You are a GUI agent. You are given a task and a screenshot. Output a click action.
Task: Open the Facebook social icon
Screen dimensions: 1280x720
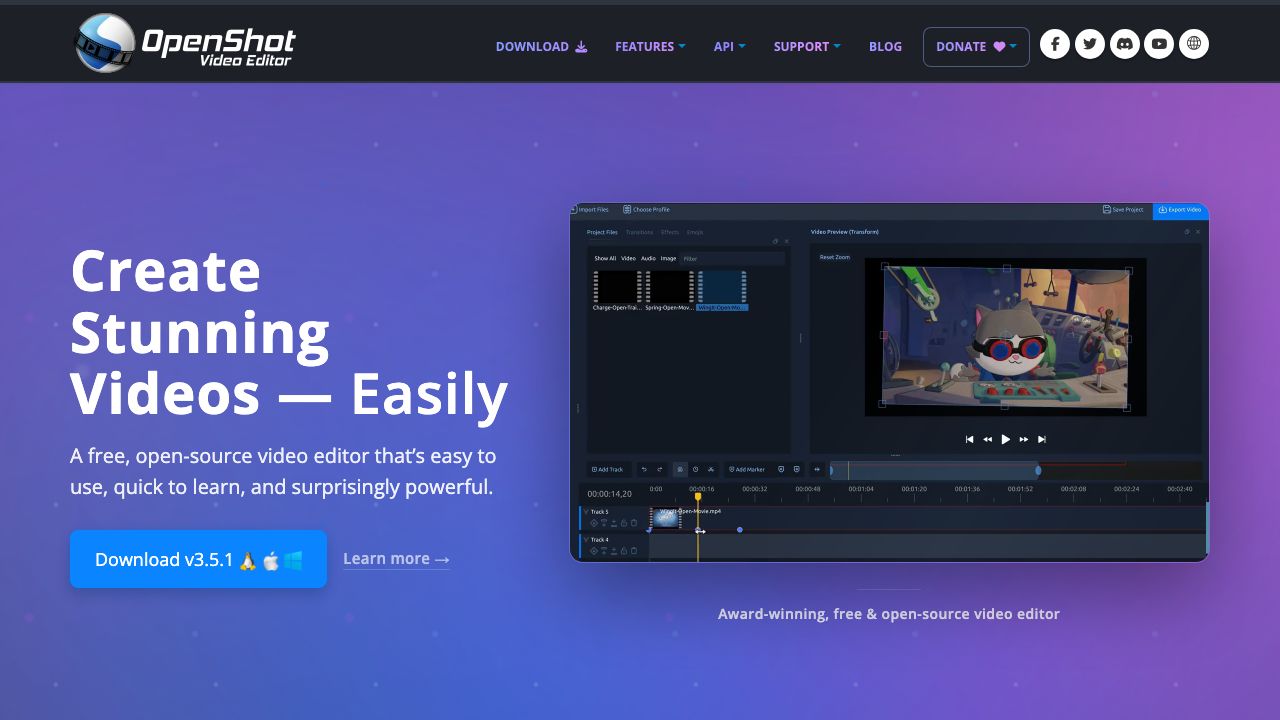coord(1055,44)
